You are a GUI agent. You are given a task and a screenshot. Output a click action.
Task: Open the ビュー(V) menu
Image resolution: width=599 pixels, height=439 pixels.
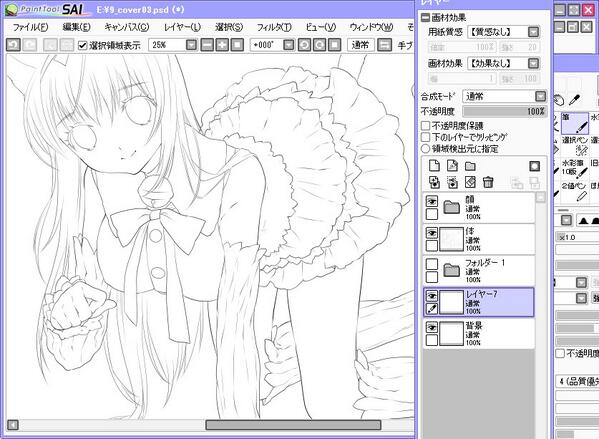(x=320, y=28)
